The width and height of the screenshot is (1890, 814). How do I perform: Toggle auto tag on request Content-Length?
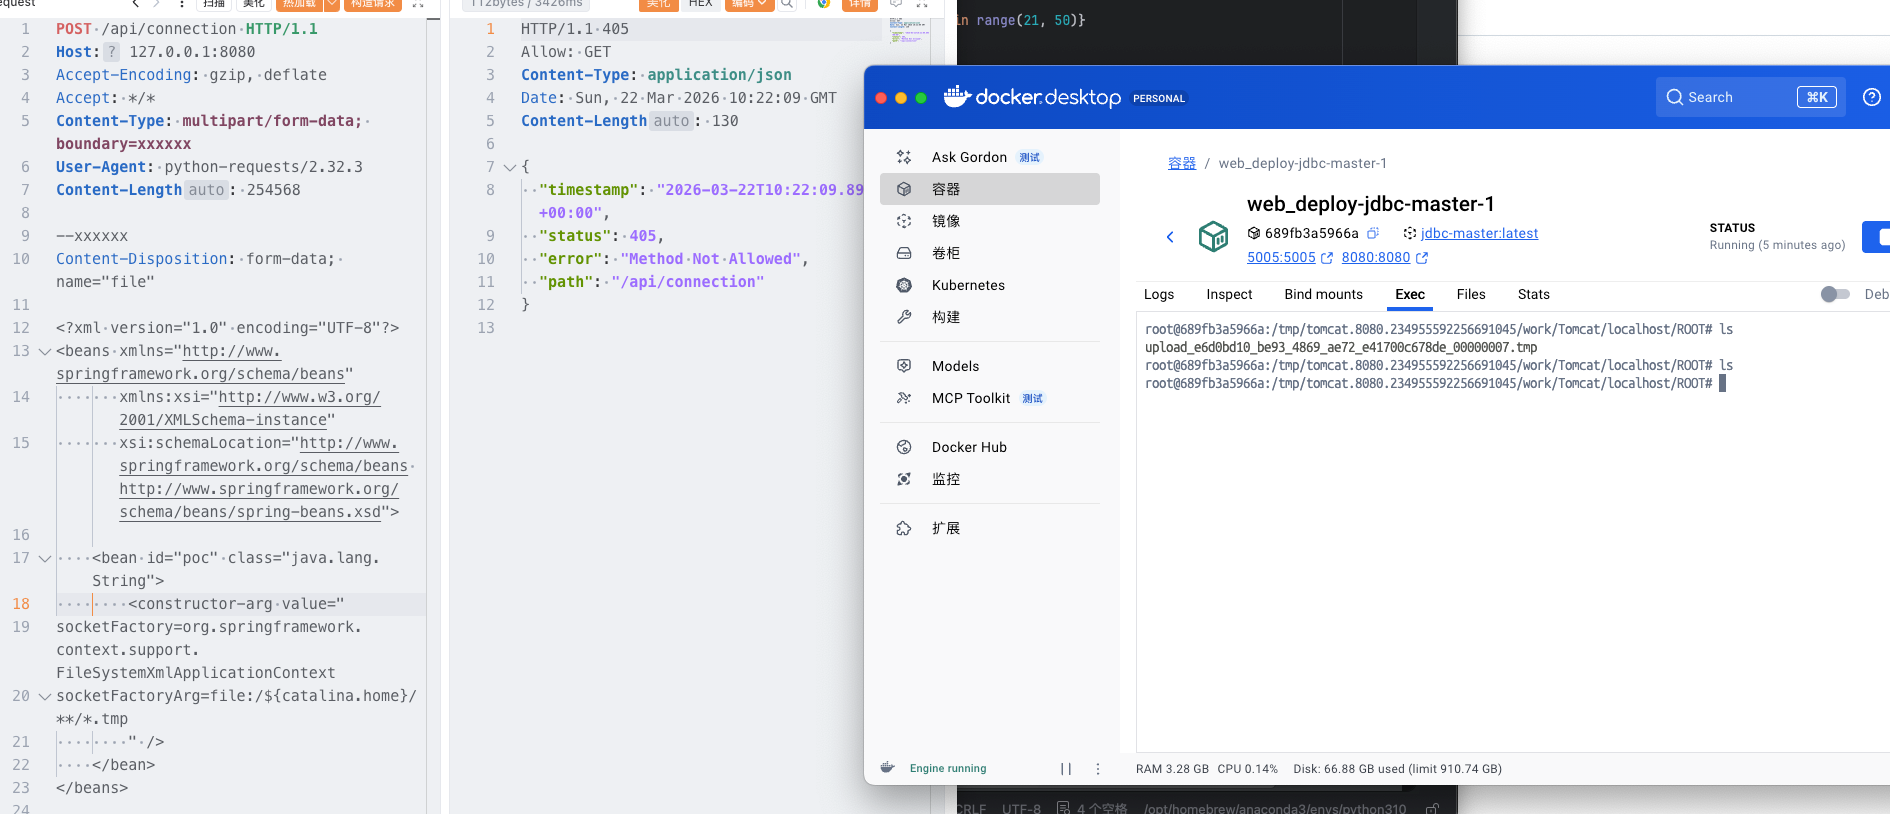click(207, 190)
